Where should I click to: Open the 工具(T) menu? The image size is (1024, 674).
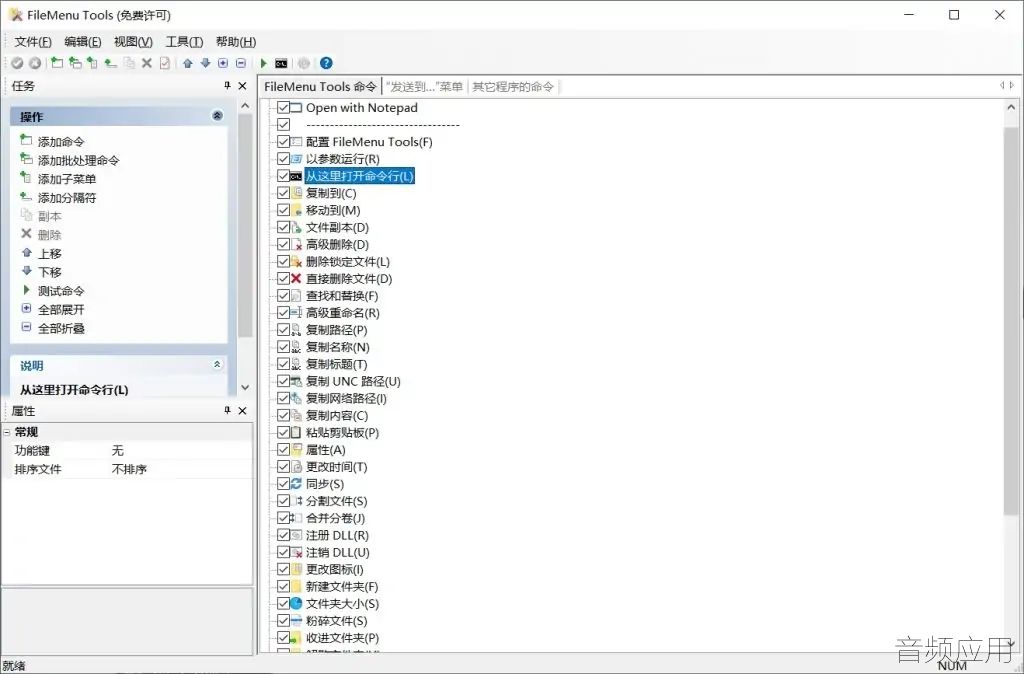point(184,42)
